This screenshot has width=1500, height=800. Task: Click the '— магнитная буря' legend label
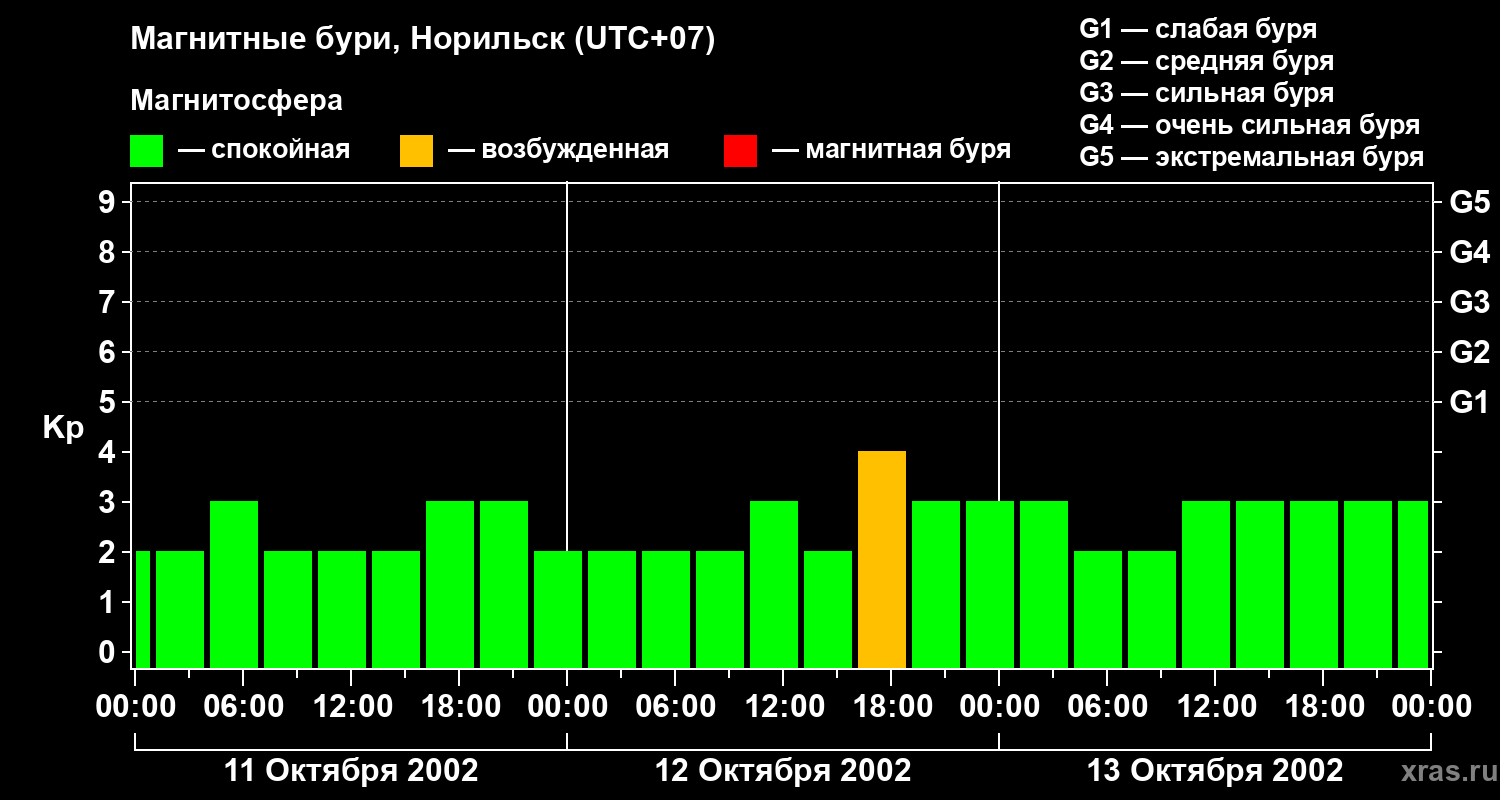point(891,150)
